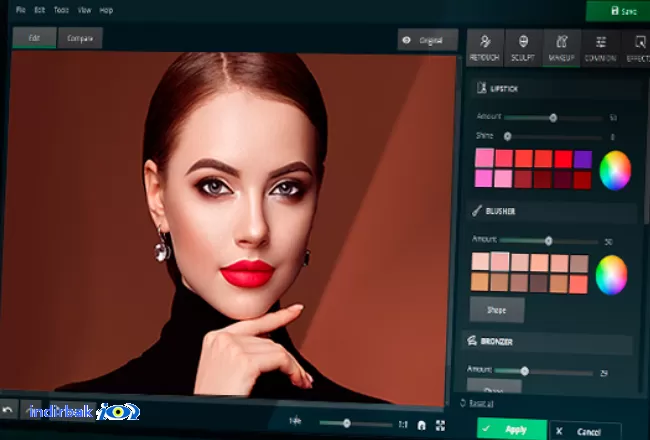The image size is (650, 440).
Task: Collapse the Blusher section header
Action: point(552,212)
